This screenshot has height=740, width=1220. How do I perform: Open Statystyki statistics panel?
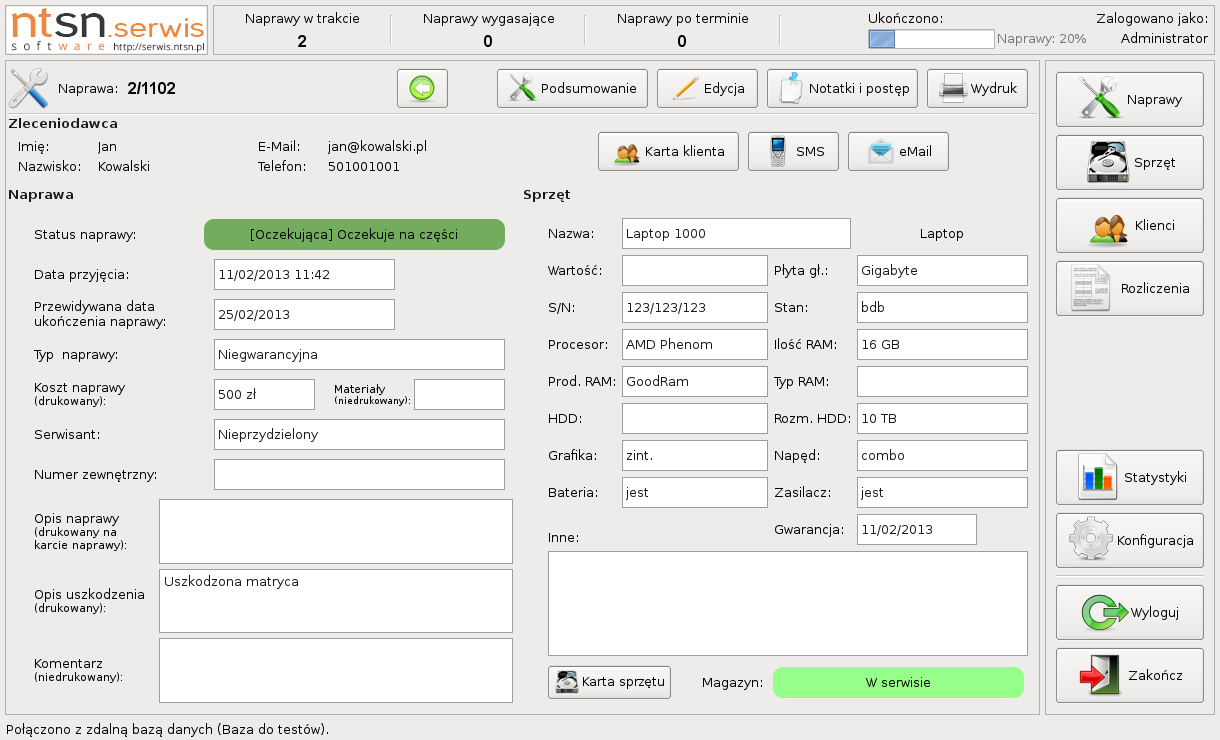1130,477
